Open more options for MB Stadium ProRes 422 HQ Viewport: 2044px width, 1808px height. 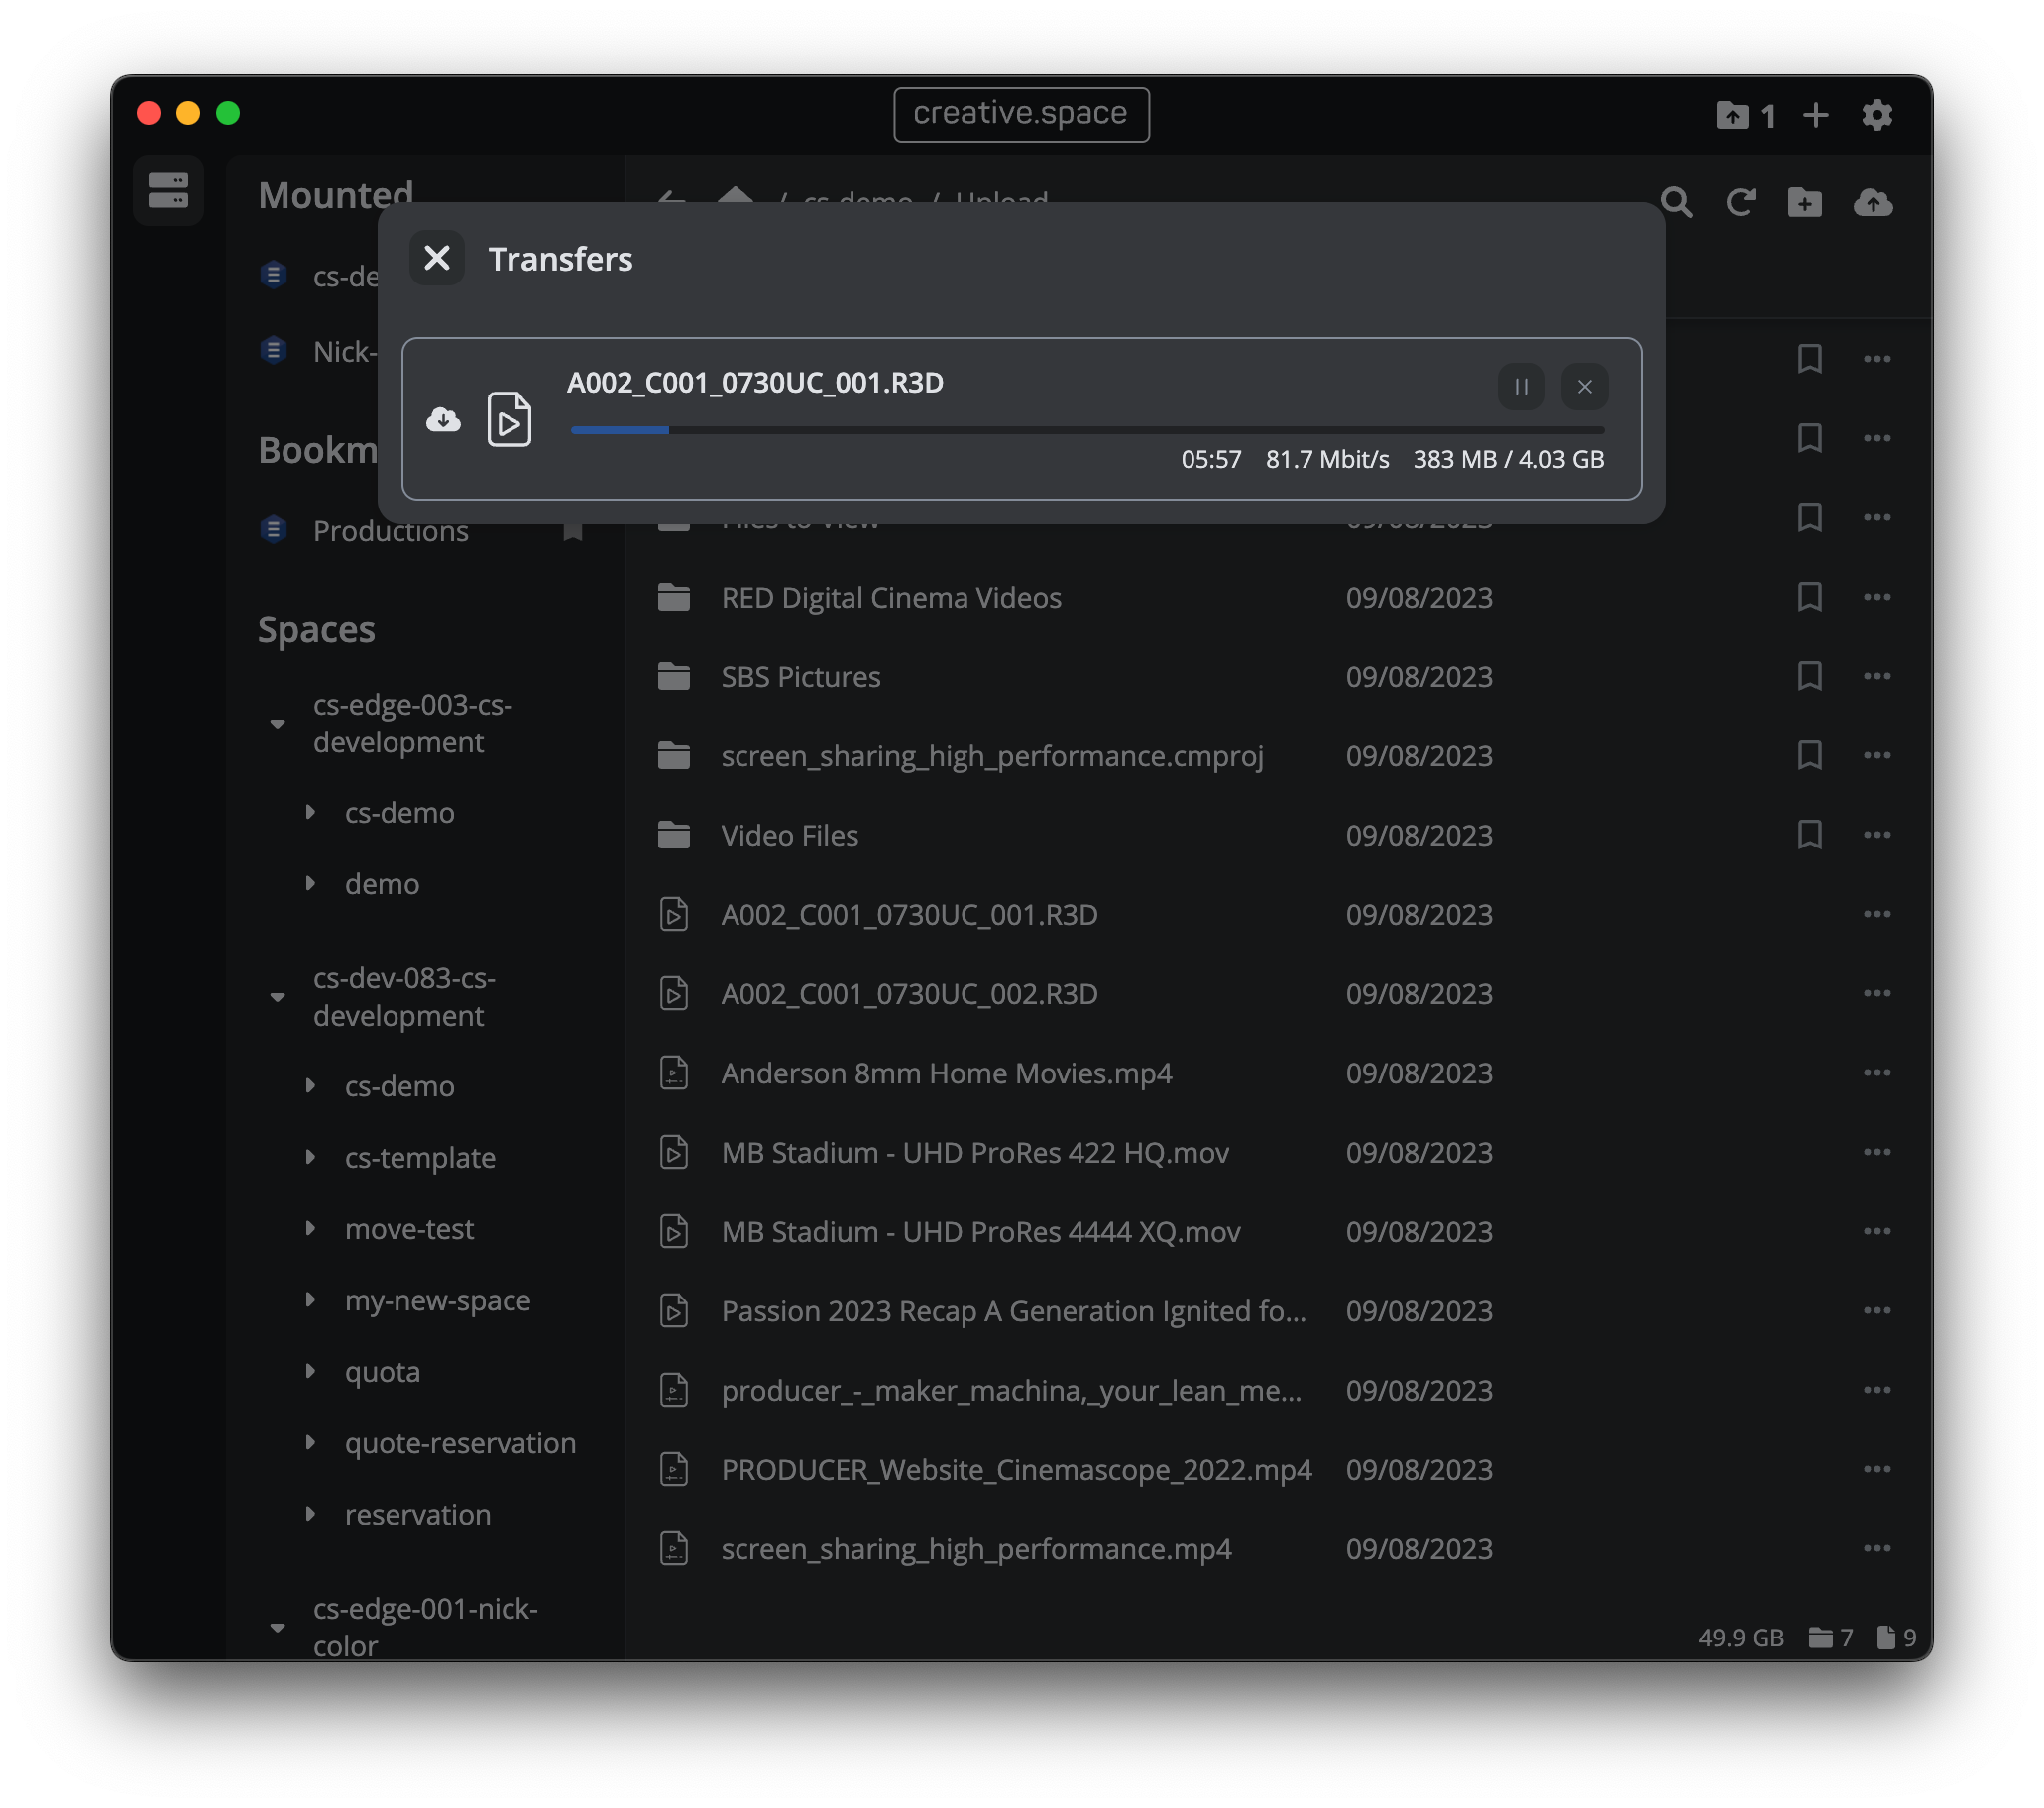[x=1877, y=1152]
